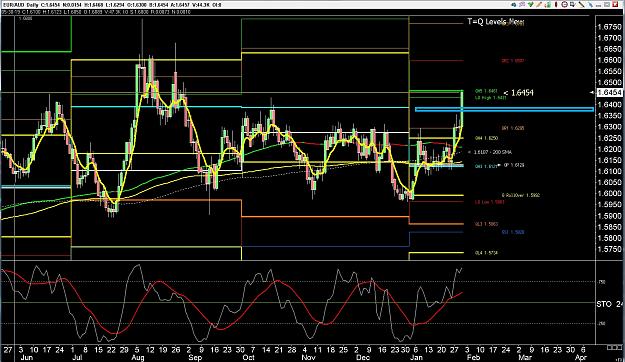Image resolution: width=625 pixels, height=362 pixels.
Task: Click the Nov month label on time axis
Action: tap(309, 358)
